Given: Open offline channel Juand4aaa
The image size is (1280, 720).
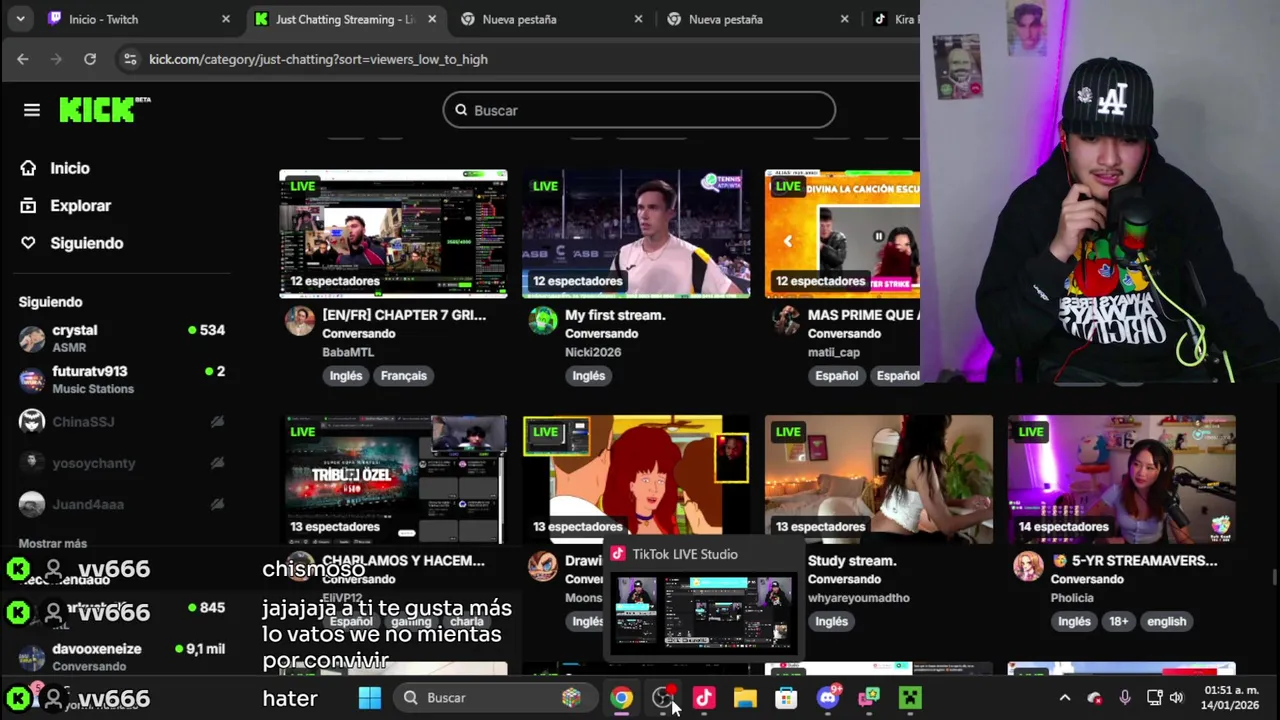Looking at the screenshot, I should 122,504.
